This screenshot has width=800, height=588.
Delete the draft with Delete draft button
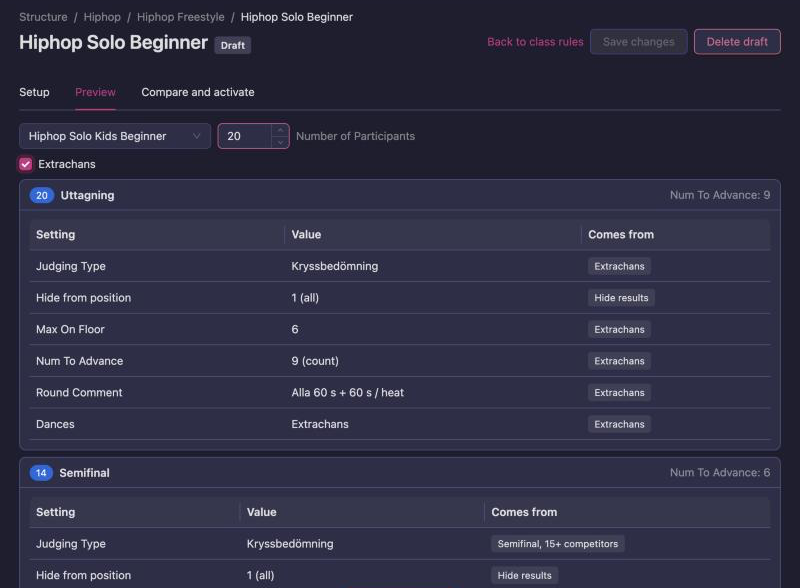737,42
